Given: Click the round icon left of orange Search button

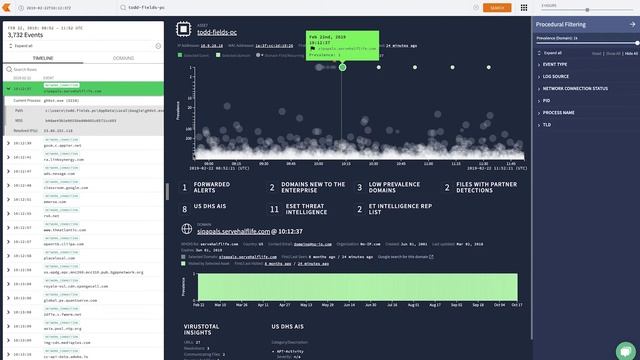Looking at the screenshot, I should point(476,7).
